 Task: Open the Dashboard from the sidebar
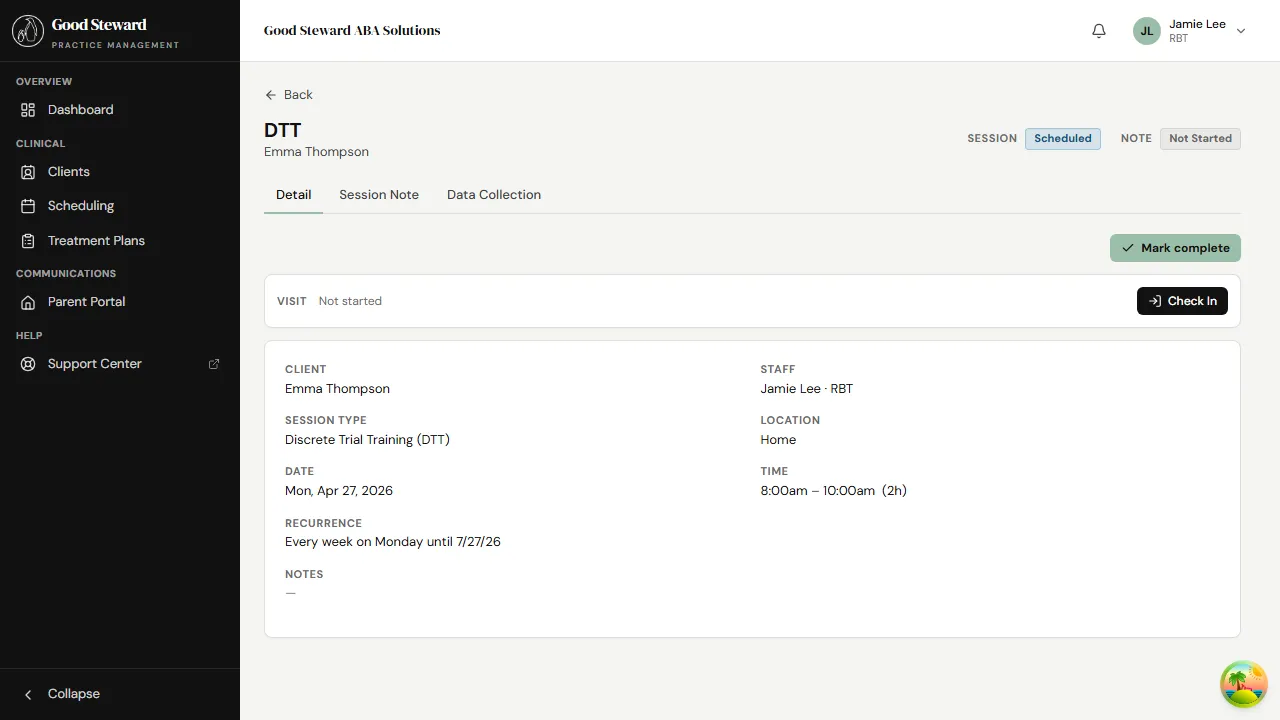80,109
